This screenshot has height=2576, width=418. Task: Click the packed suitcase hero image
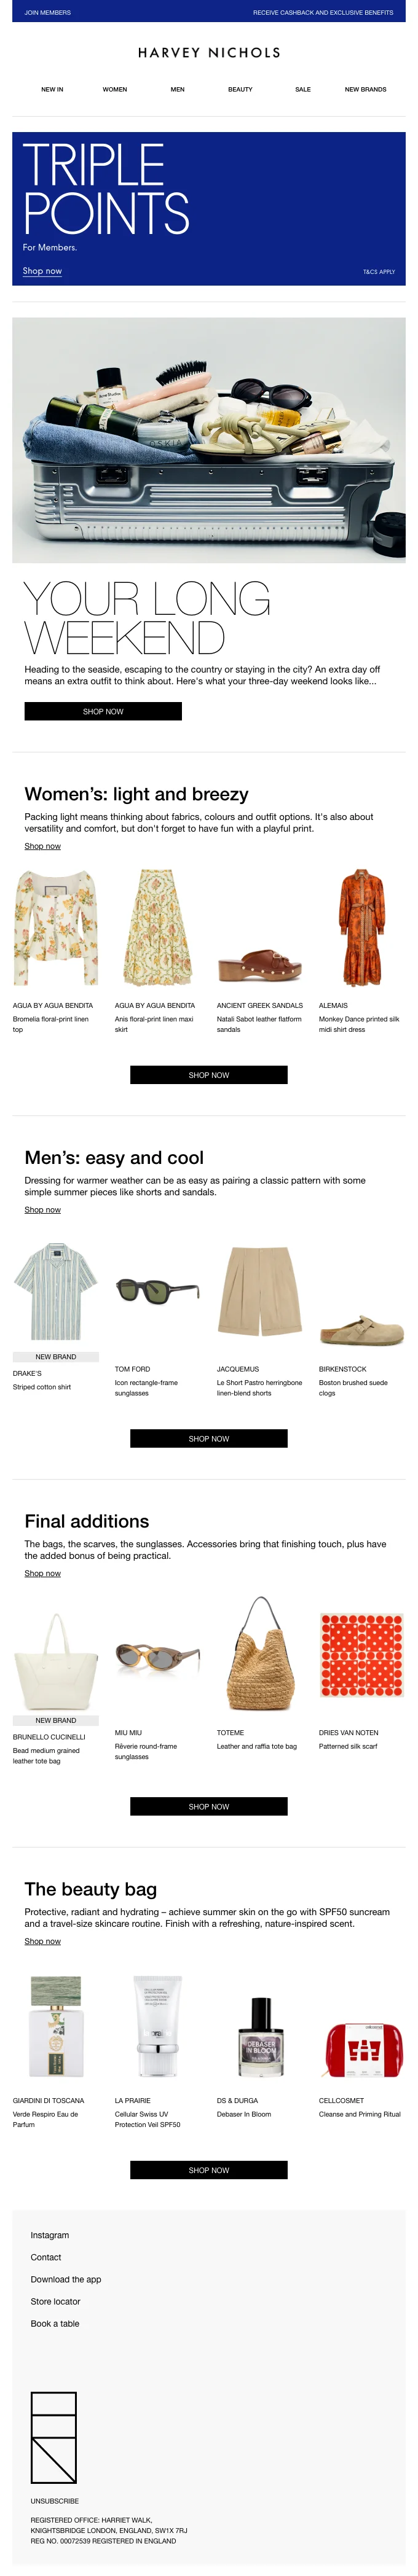(209, 440)
